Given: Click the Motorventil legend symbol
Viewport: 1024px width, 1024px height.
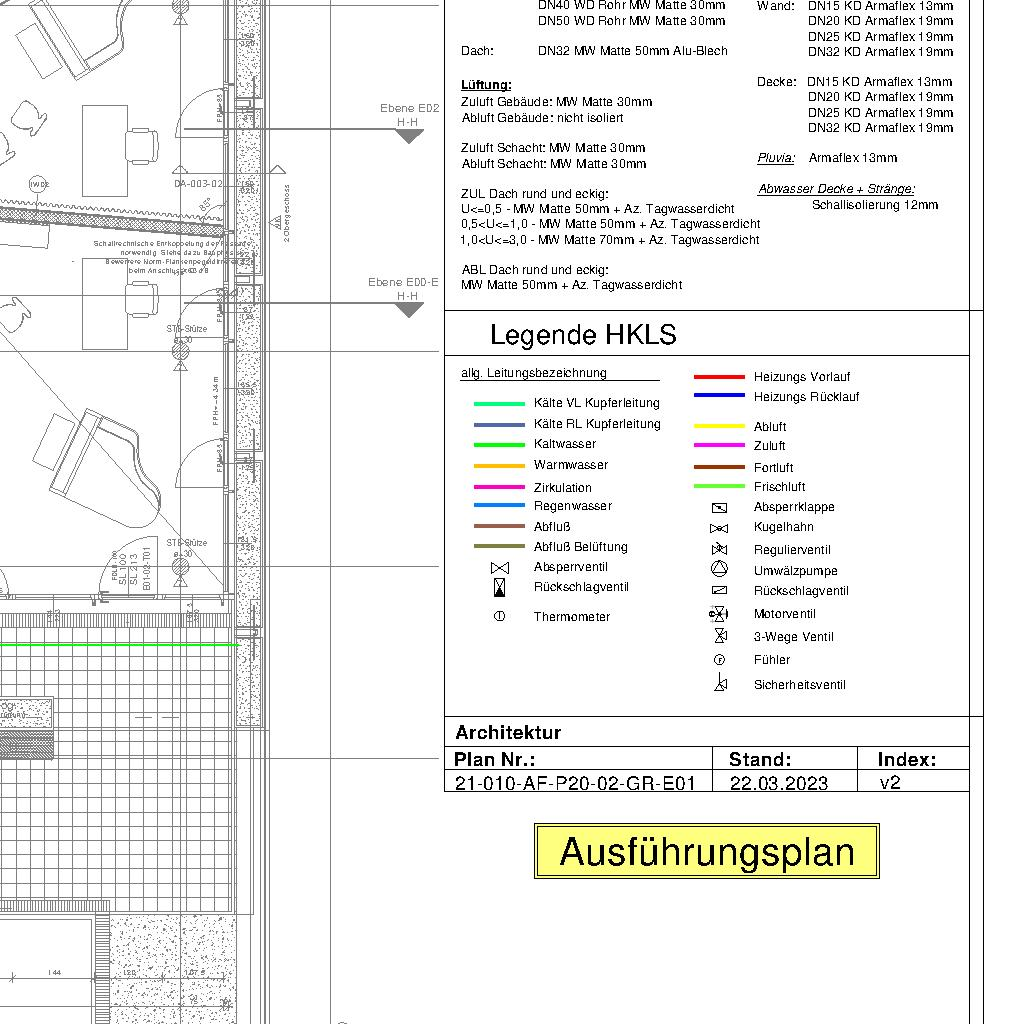Looking at the screenshot, I should click(718, 613).
